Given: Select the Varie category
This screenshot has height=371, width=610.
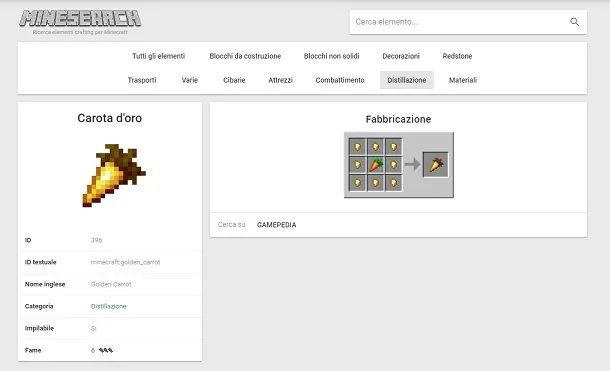Looking at the screenshot, I should [189, 80].
